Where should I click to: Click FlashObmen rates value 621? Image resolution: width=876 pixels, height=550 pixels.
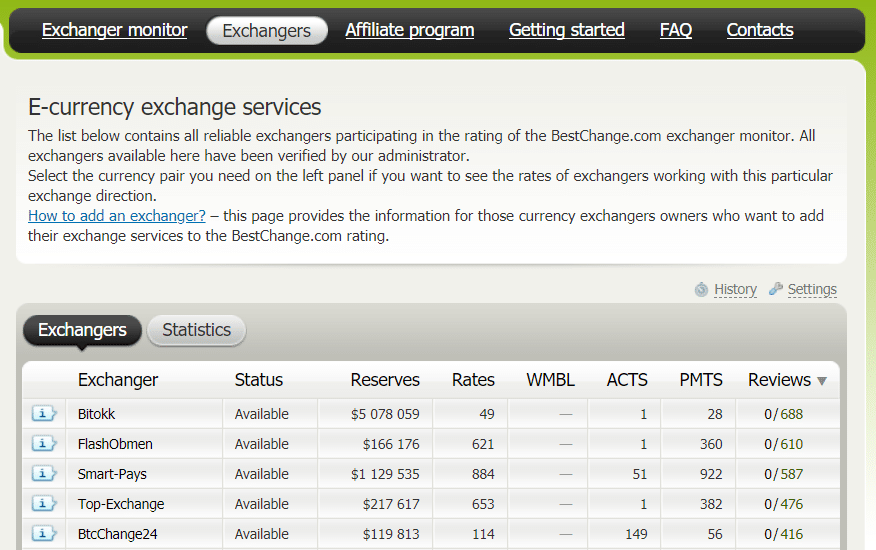coord(483,444)
